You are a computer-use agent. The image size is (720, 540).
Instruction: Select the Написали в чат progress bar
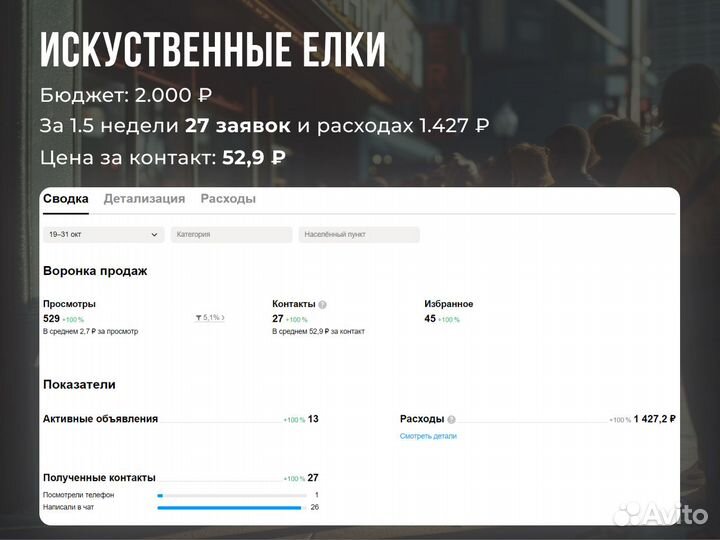pyautogui.click(x=232, y=508)
